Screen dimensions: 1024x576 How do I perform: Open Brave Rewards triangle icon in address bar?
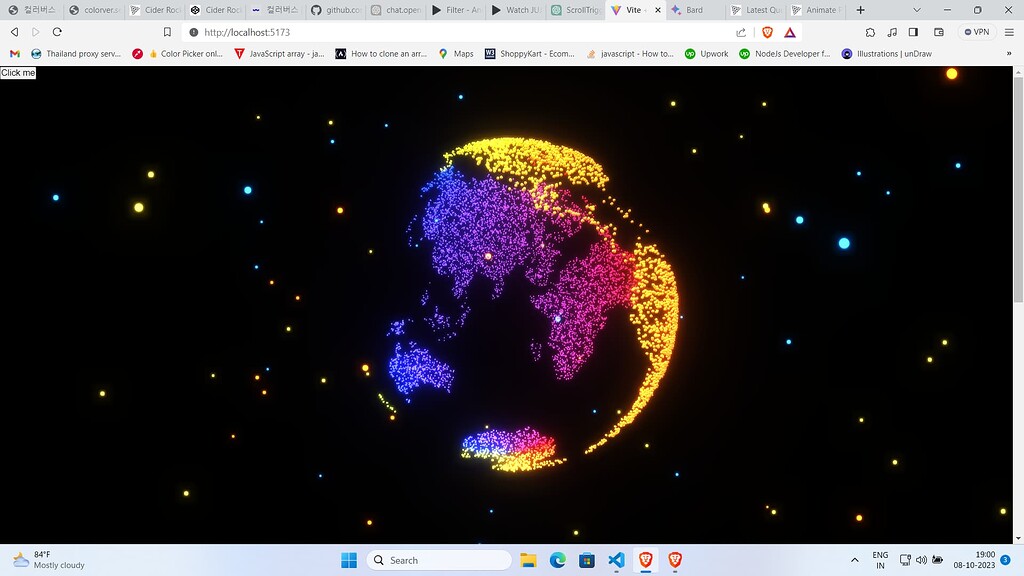[x=790, y=31]
